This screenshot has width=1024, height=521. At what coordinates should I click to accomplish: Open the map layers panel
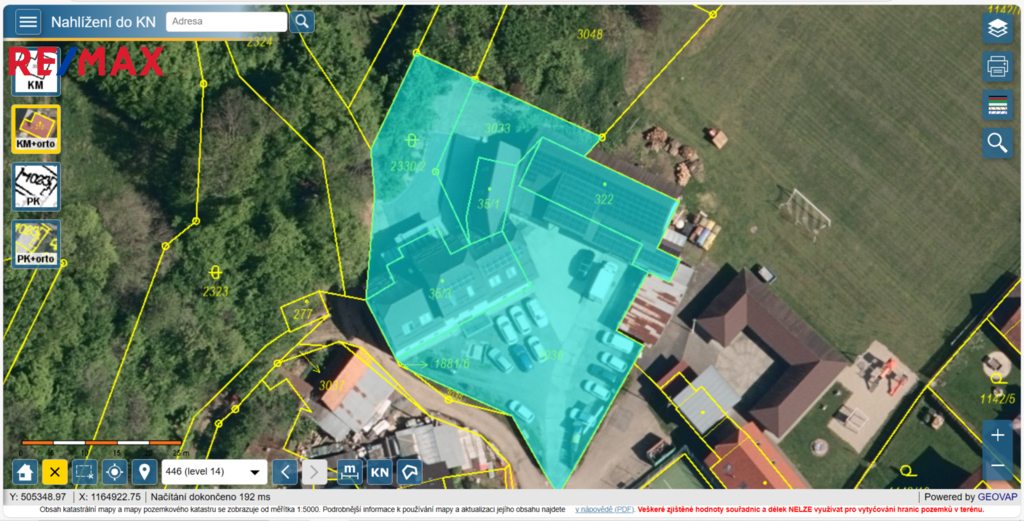click(x=996, y=28)
